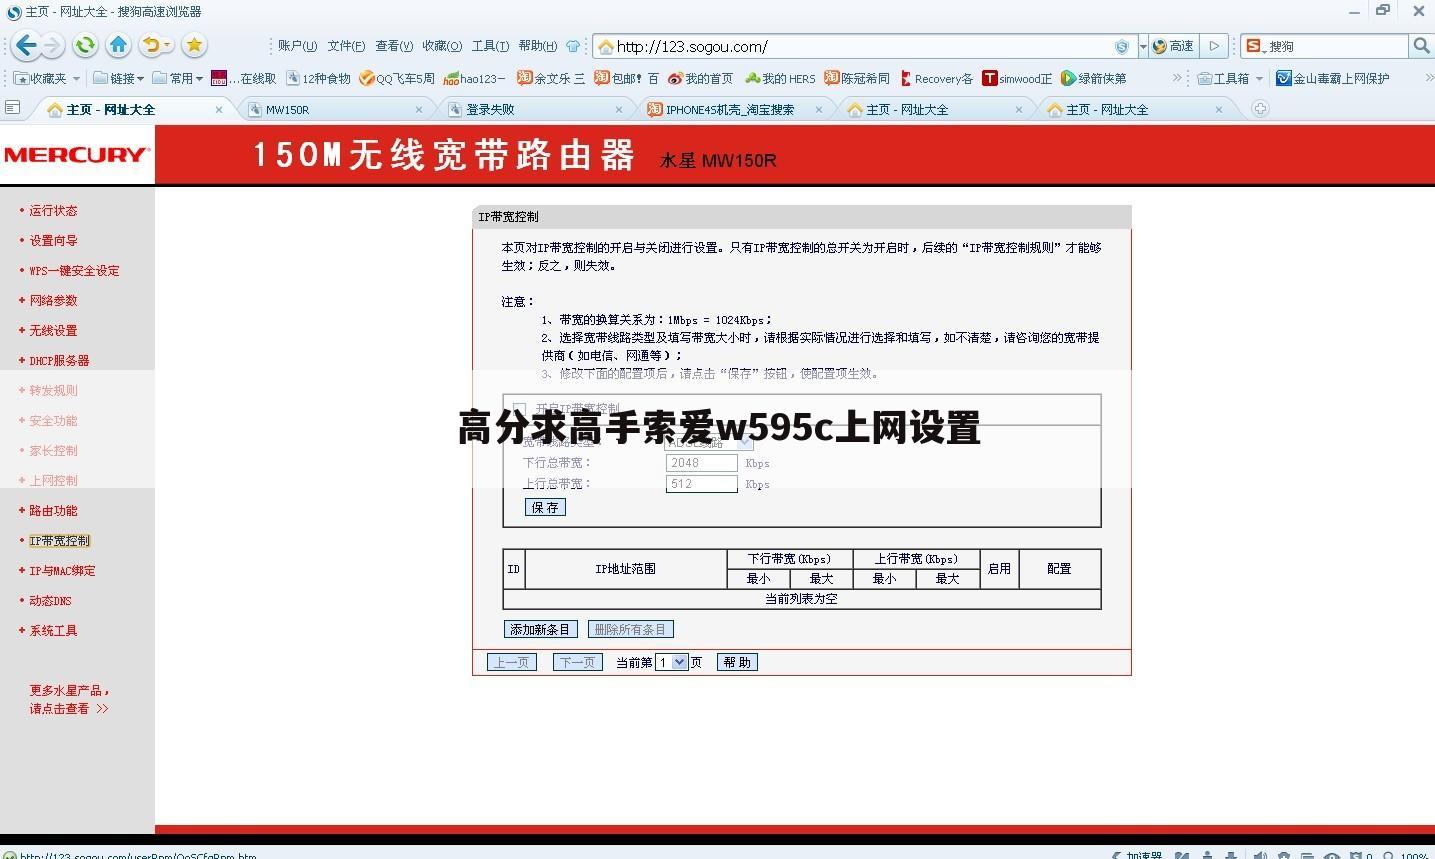1435x859 pixels.
Task: Click the yellow undo-close-tab arrow icon
Action: pos(152,45)
